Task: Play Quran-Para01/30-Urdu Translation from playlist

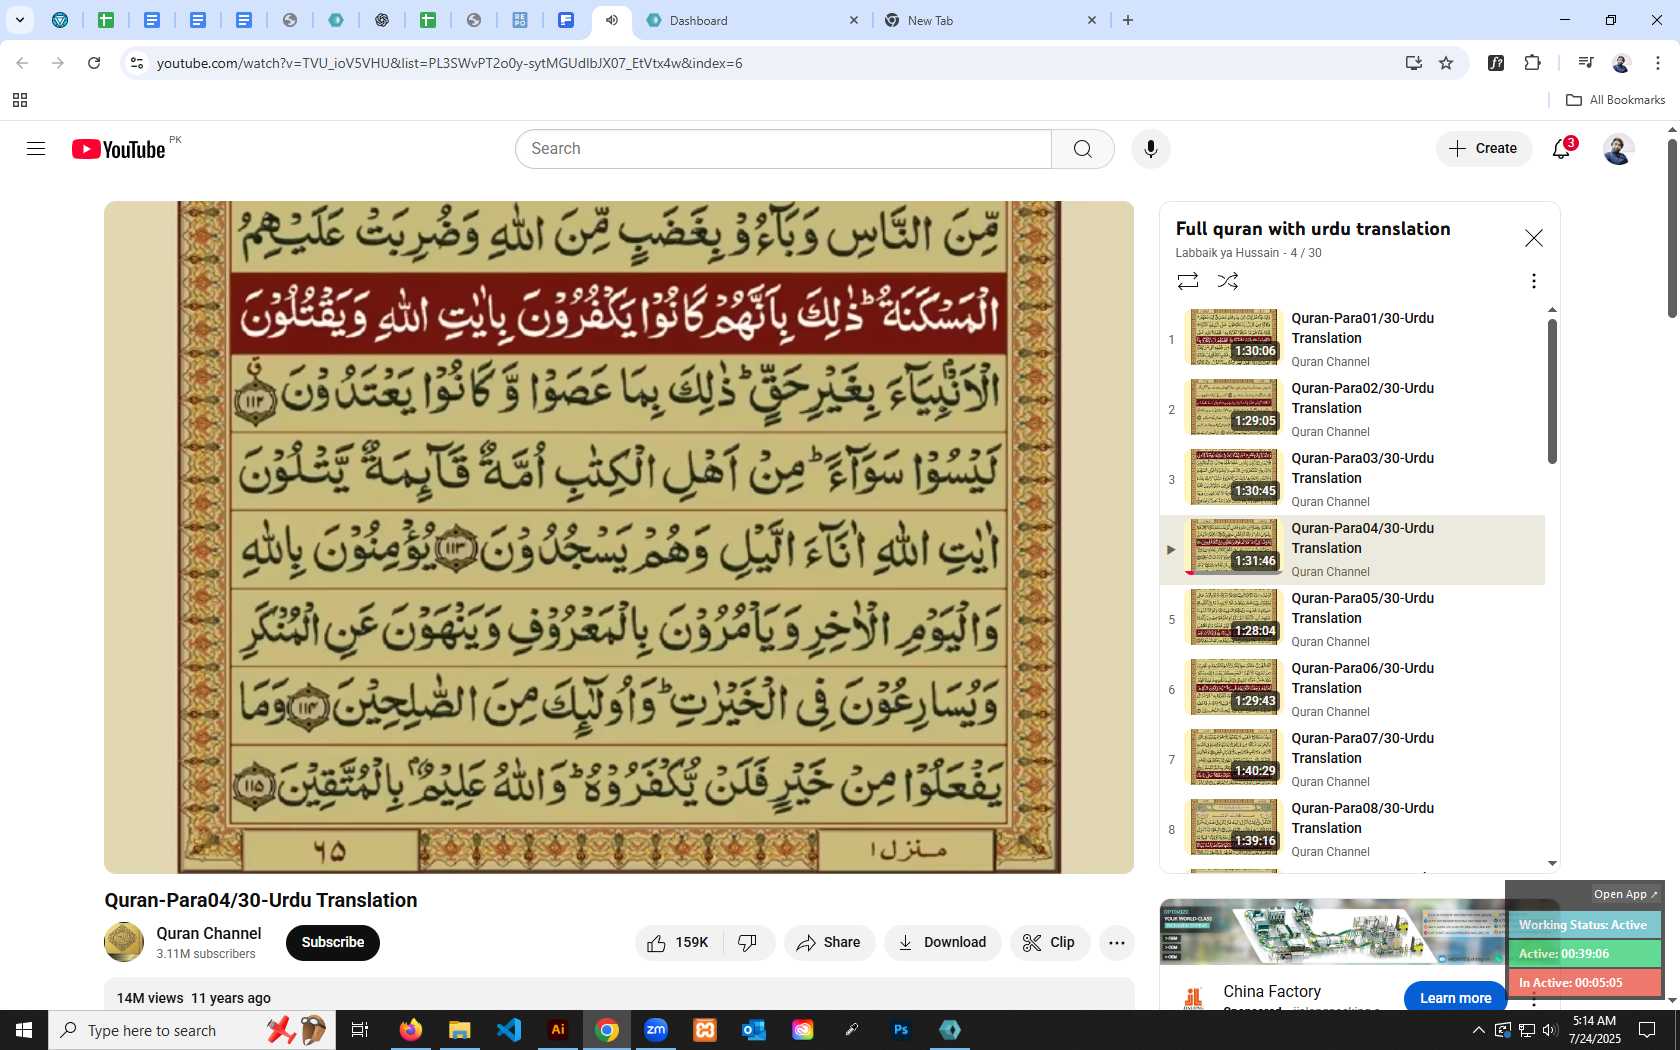Action: [x=1353, y=340]
